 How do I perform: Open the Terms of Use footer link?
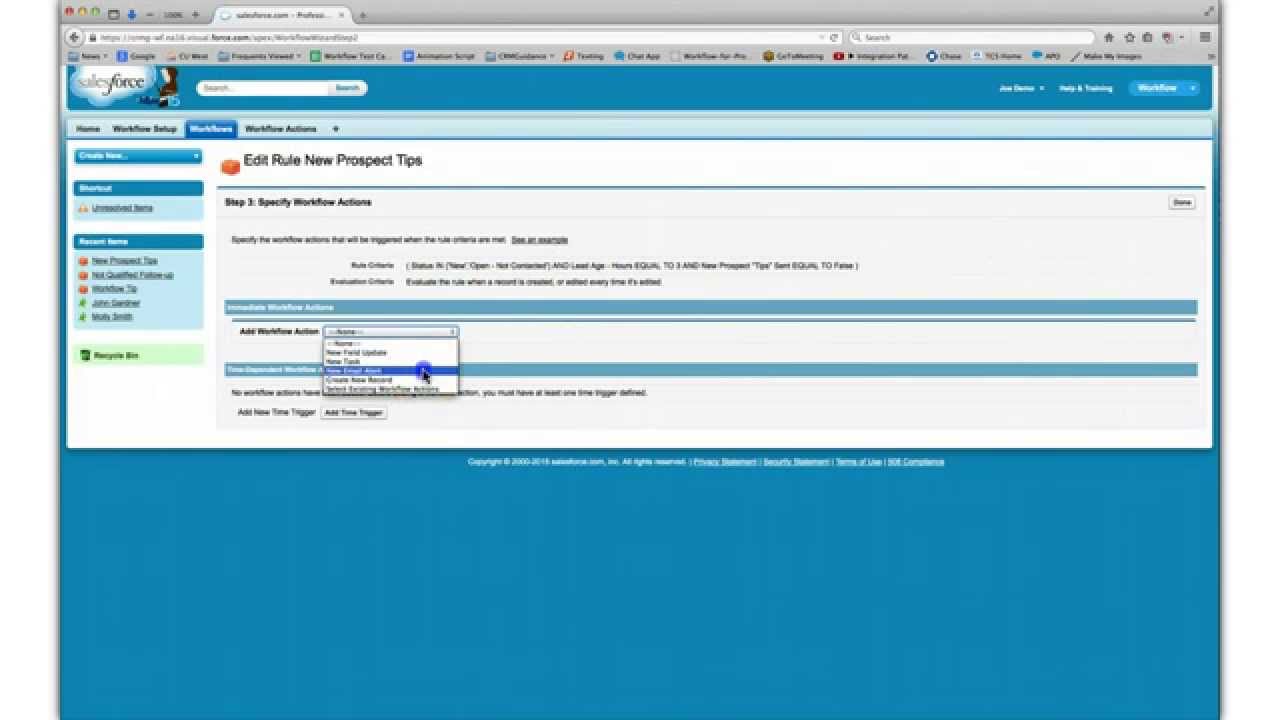(x=858, y=462)
